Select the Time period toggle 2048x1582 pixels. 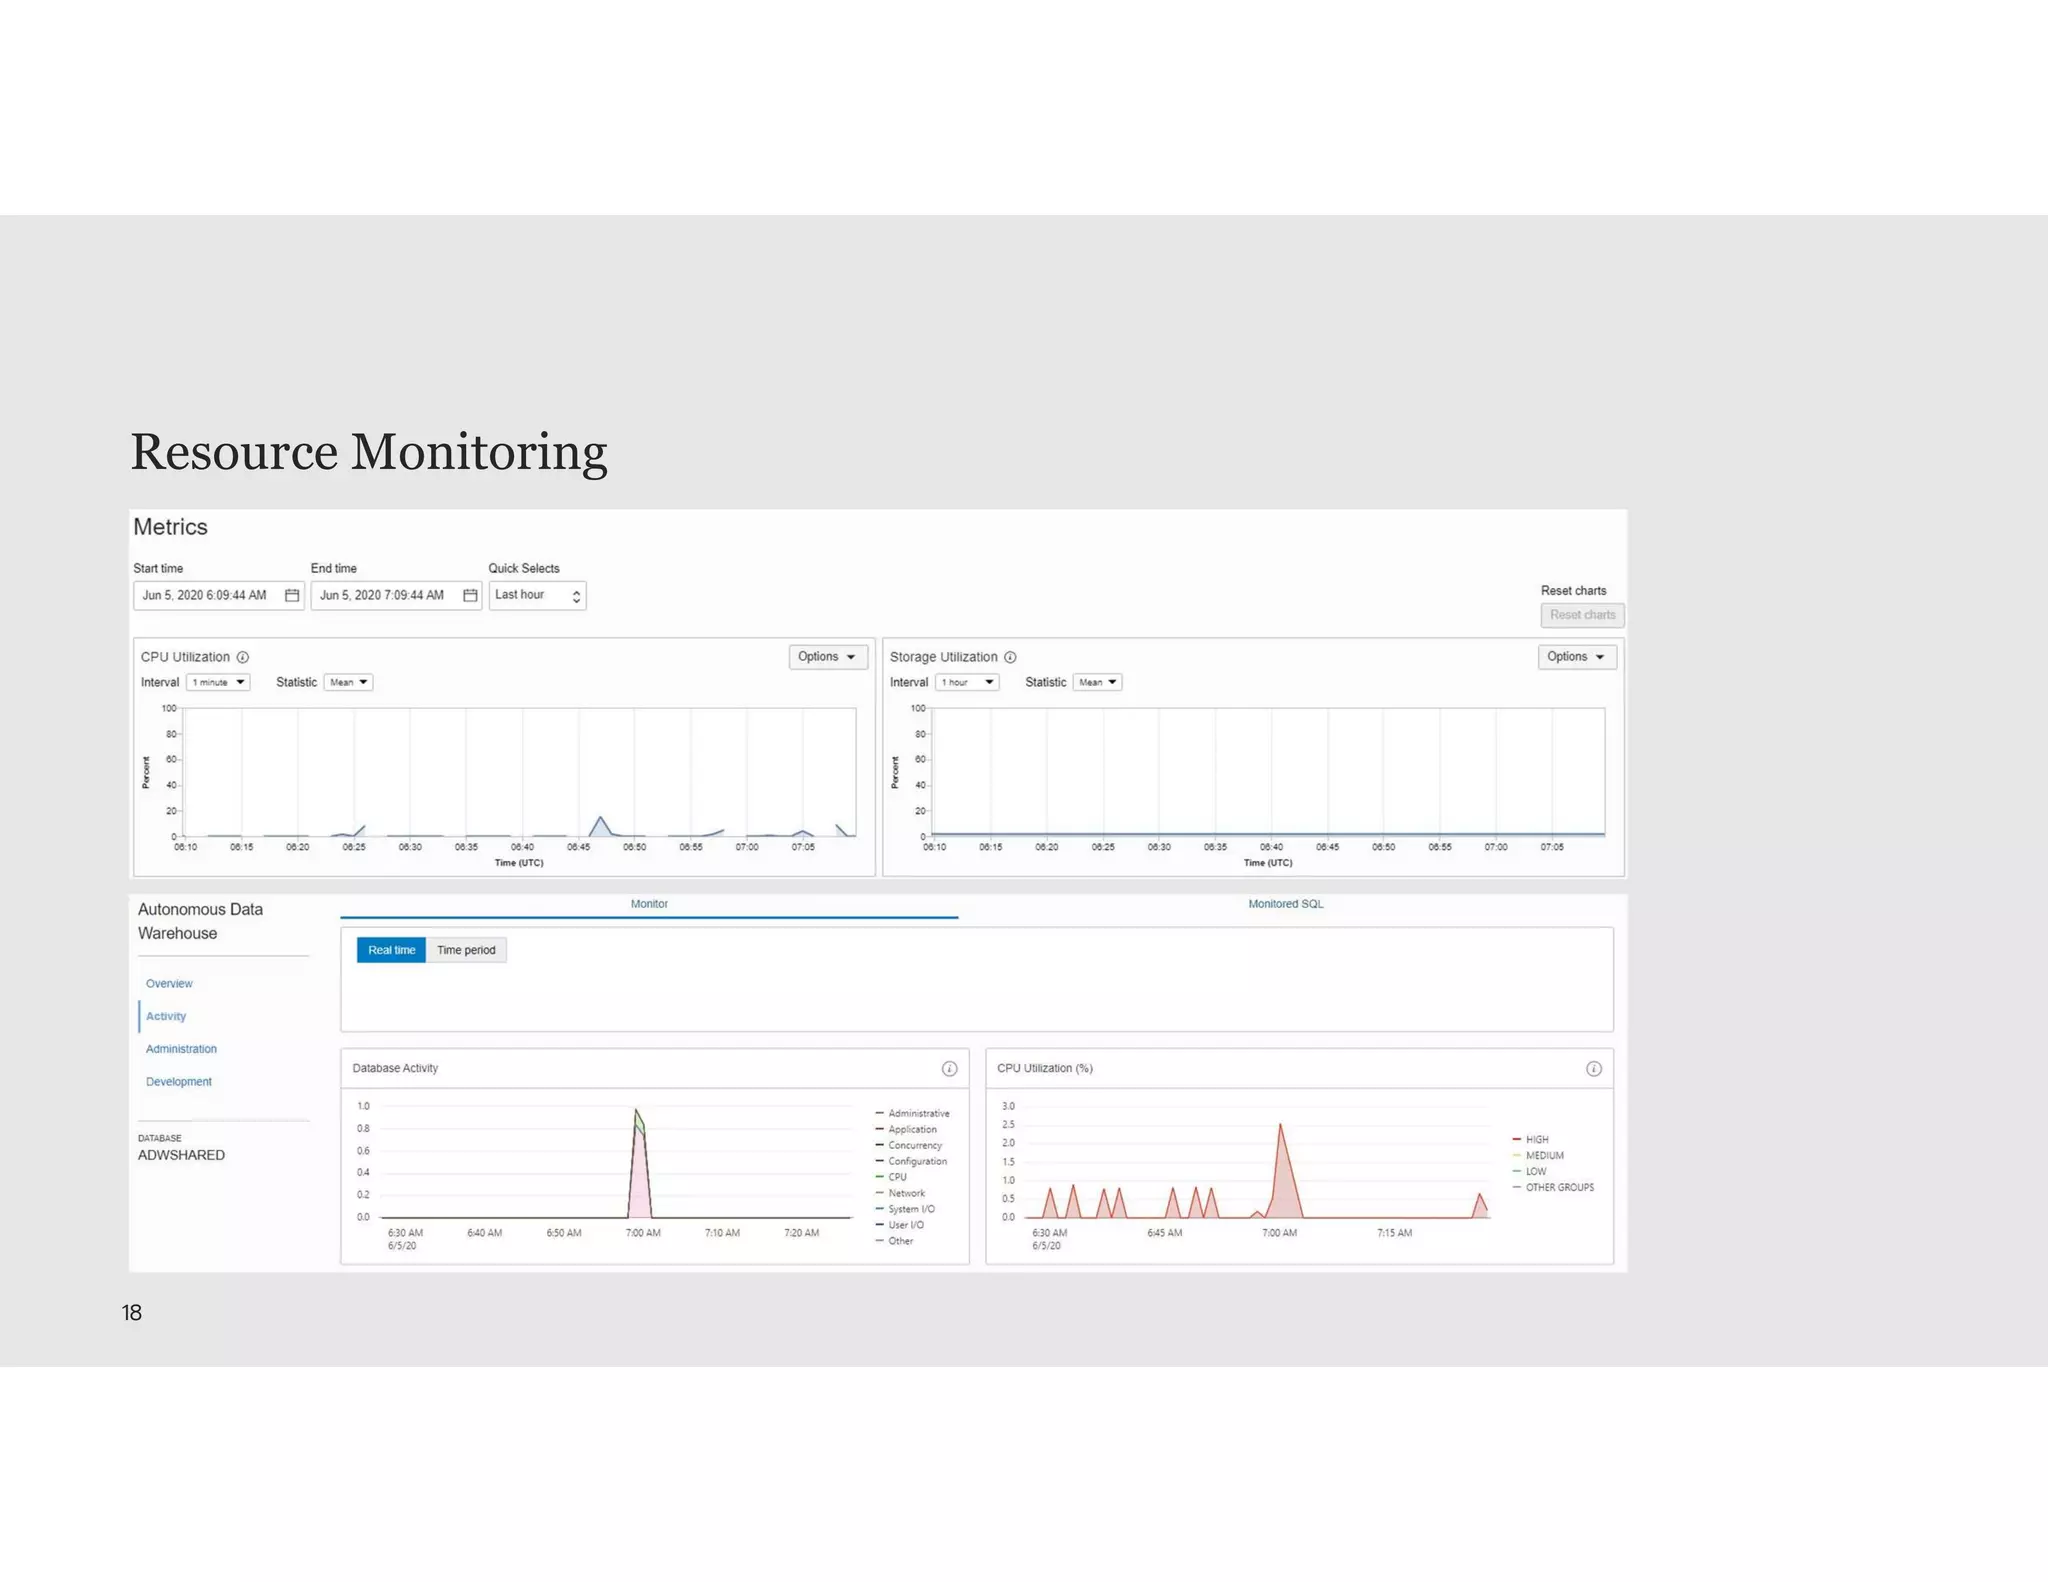click(466, 950)
